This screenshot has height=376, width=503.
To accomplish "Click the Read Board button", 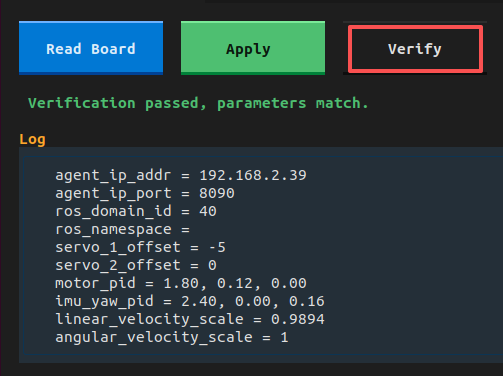I will click(91, 48).
